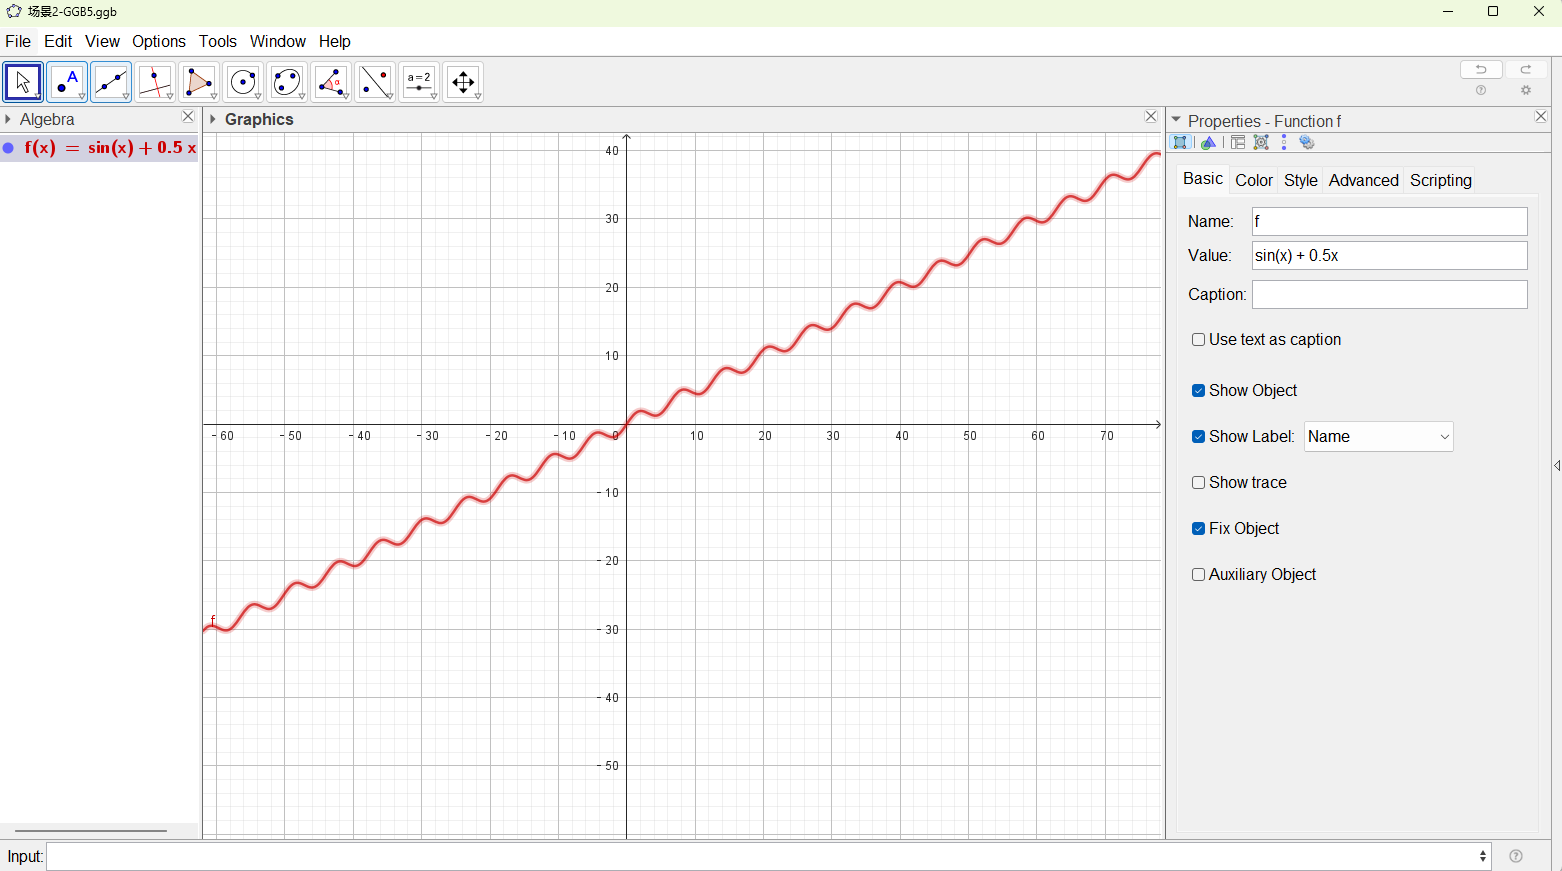Click the Undo arrow
Image resolution: width=1562 pixels, height=871 pixels.
(1481, 69)
